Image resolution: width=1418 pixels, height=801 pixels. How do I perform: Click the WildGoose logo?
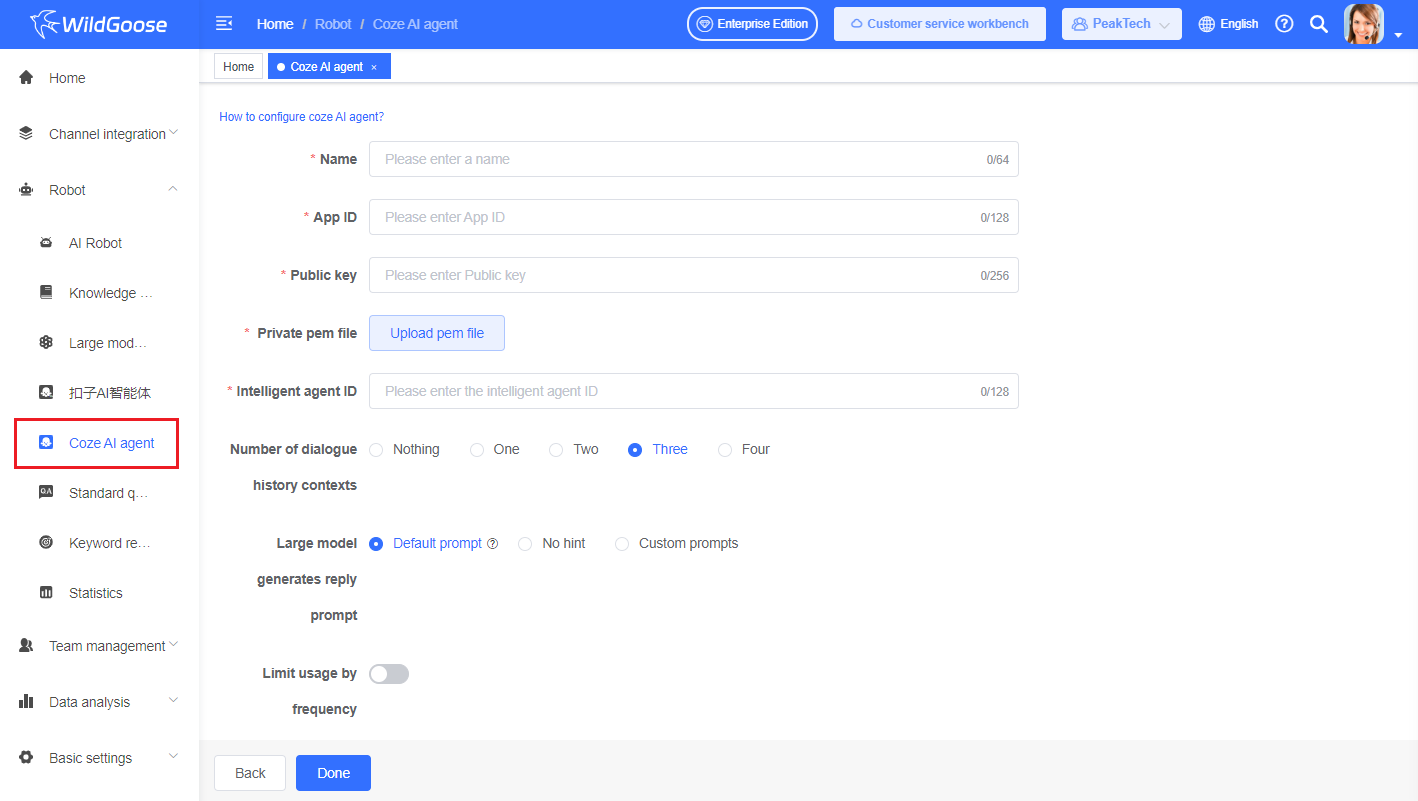coord(99,23)
